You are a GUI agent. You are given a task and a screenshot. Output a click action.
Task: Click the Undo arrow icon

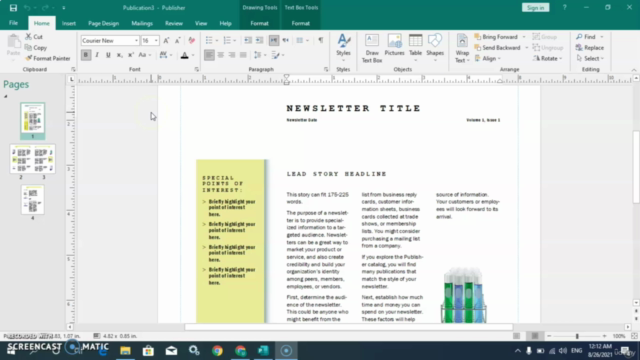coord(27,8)
